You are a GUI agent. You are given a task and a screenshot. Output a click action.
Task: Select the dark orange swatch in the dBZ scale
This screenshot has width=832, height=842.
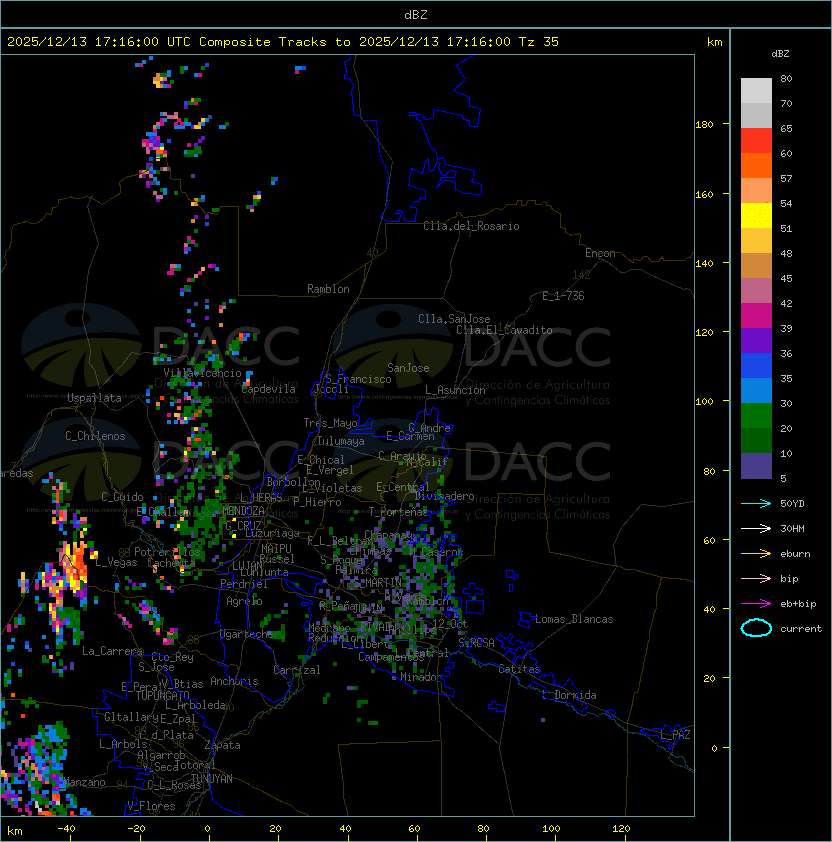(756, 166)
